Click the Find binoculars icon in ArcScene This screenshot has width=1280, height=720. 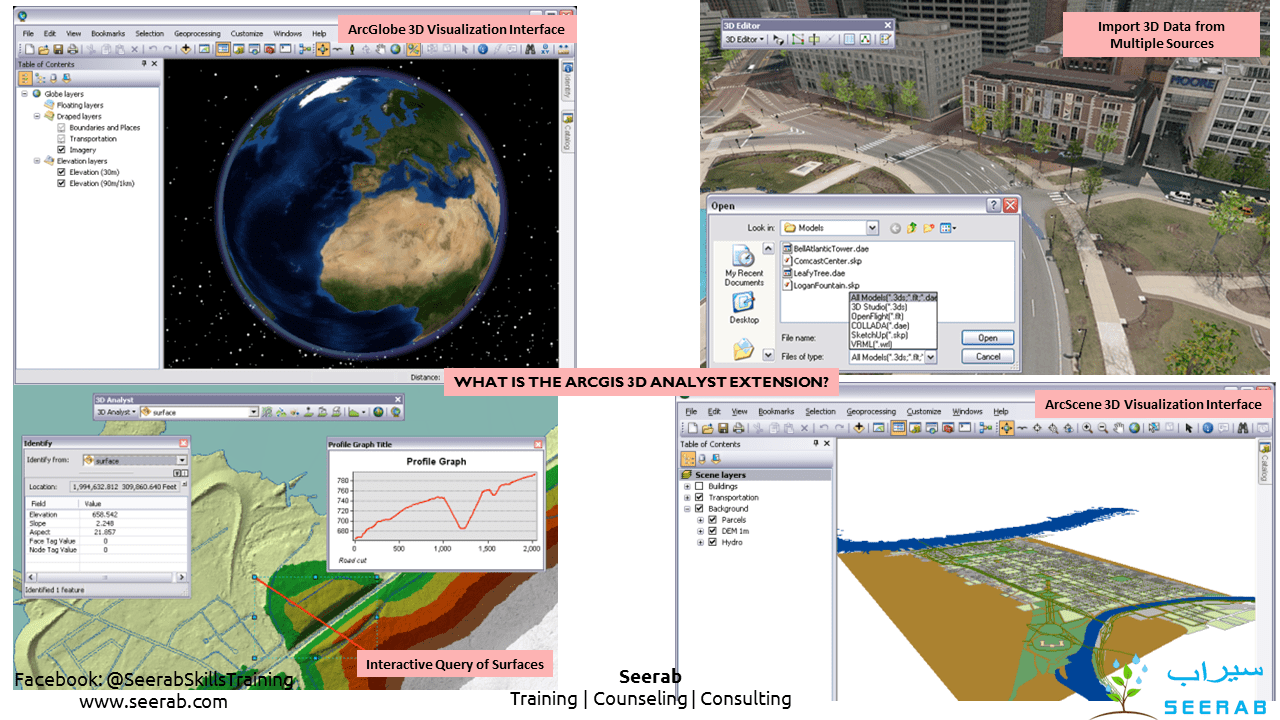click(1243, 428)
